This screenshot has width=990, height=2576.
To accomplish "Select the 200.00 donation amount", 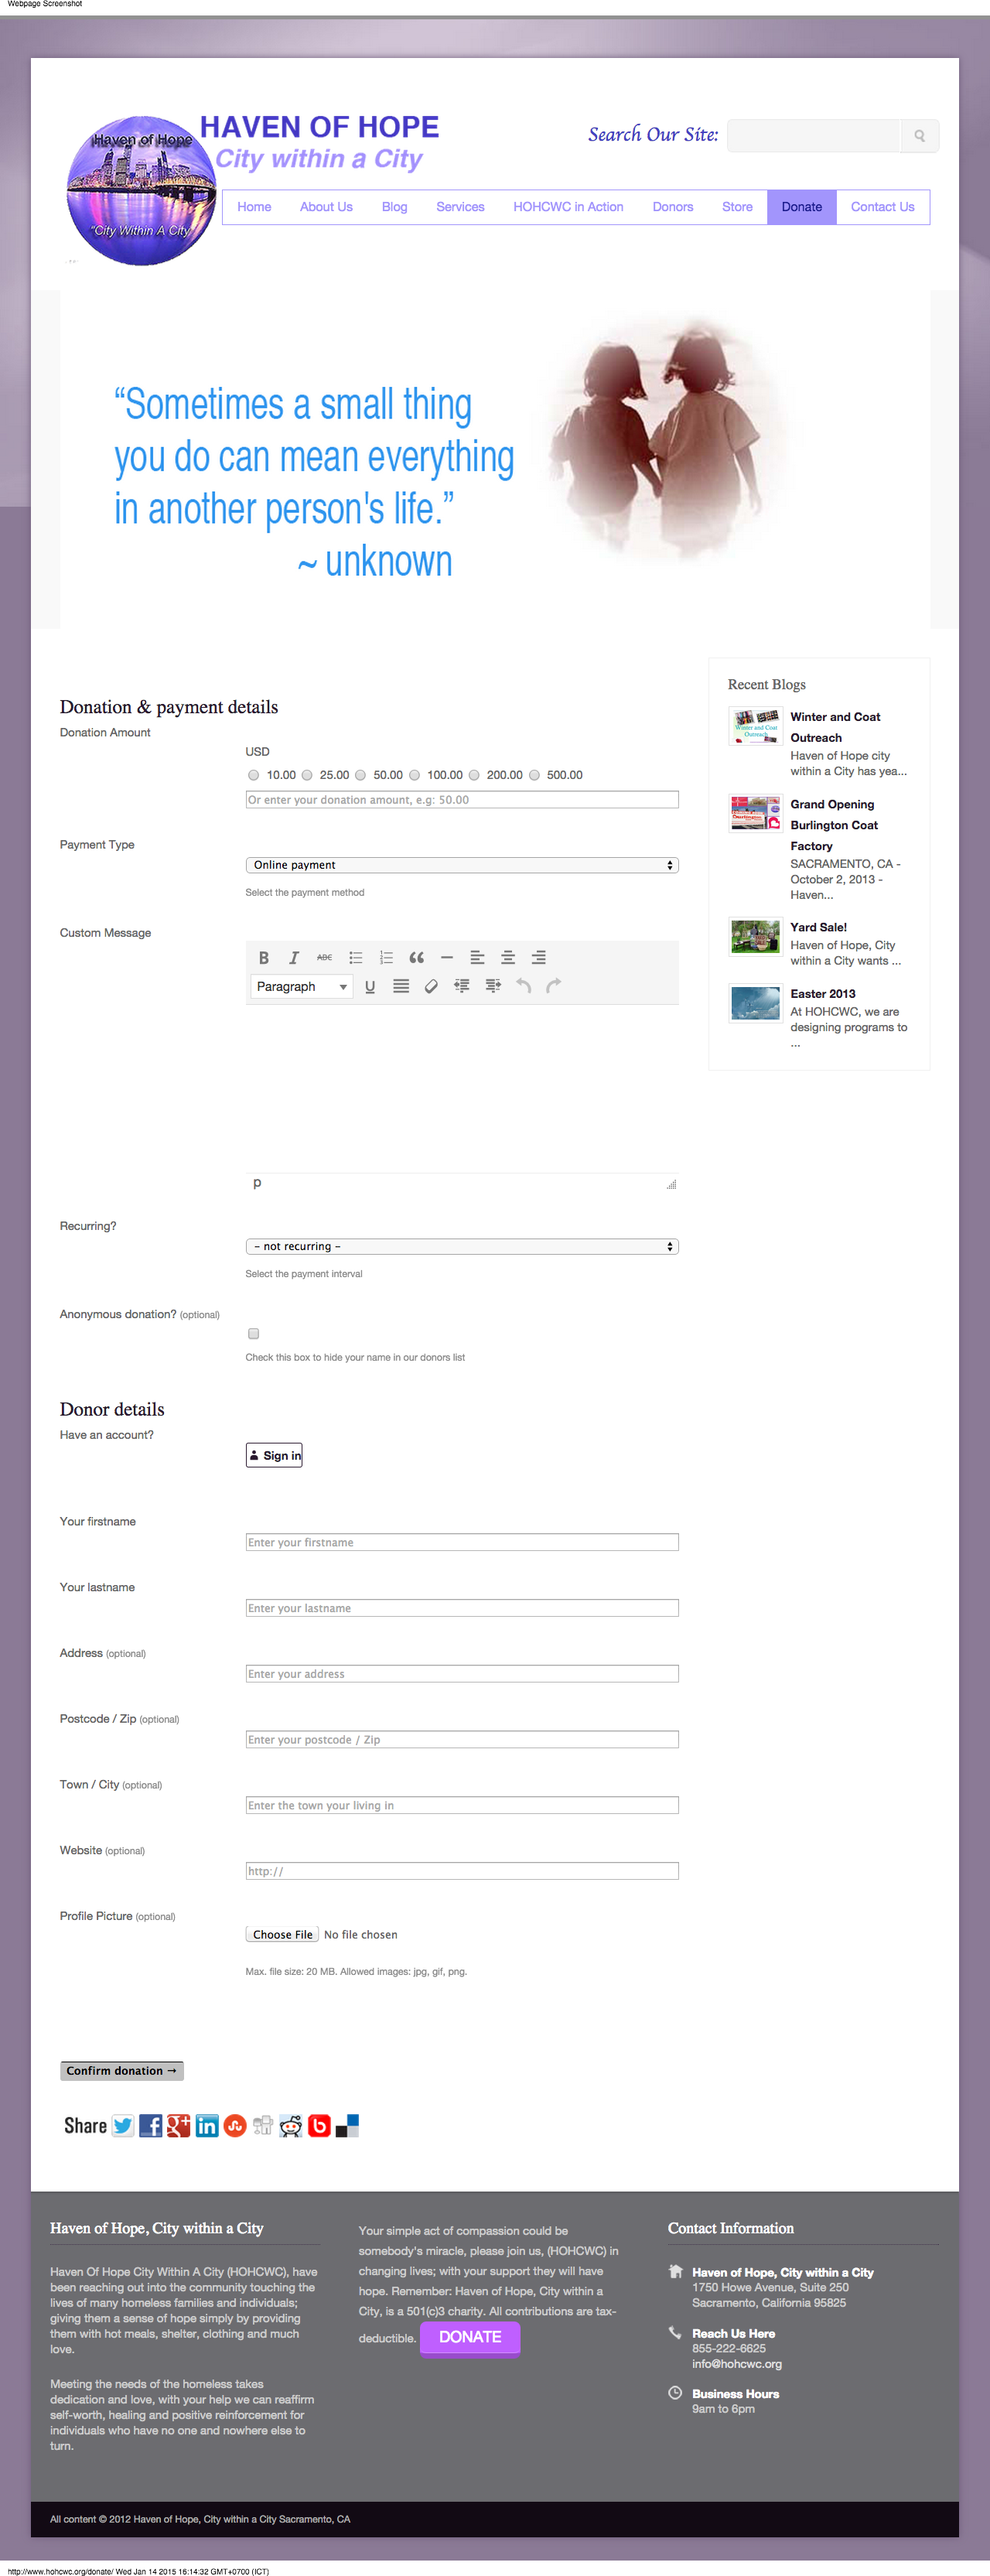I will coord(474,775).
